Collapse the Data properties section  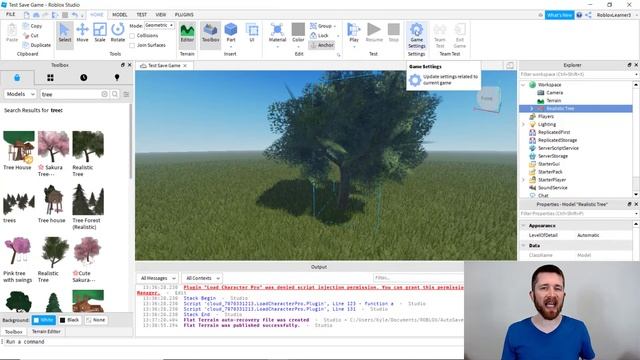coord(524,246)
